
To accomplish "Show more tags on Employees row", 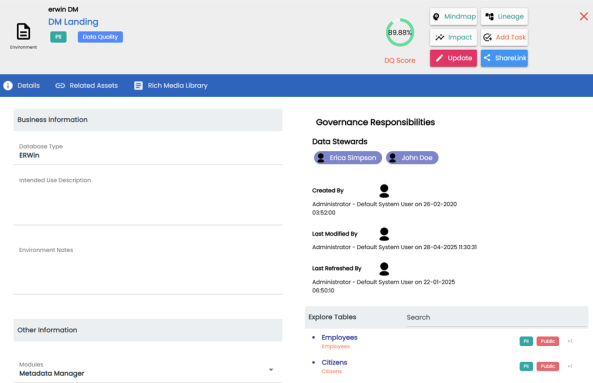I will 570,341.
